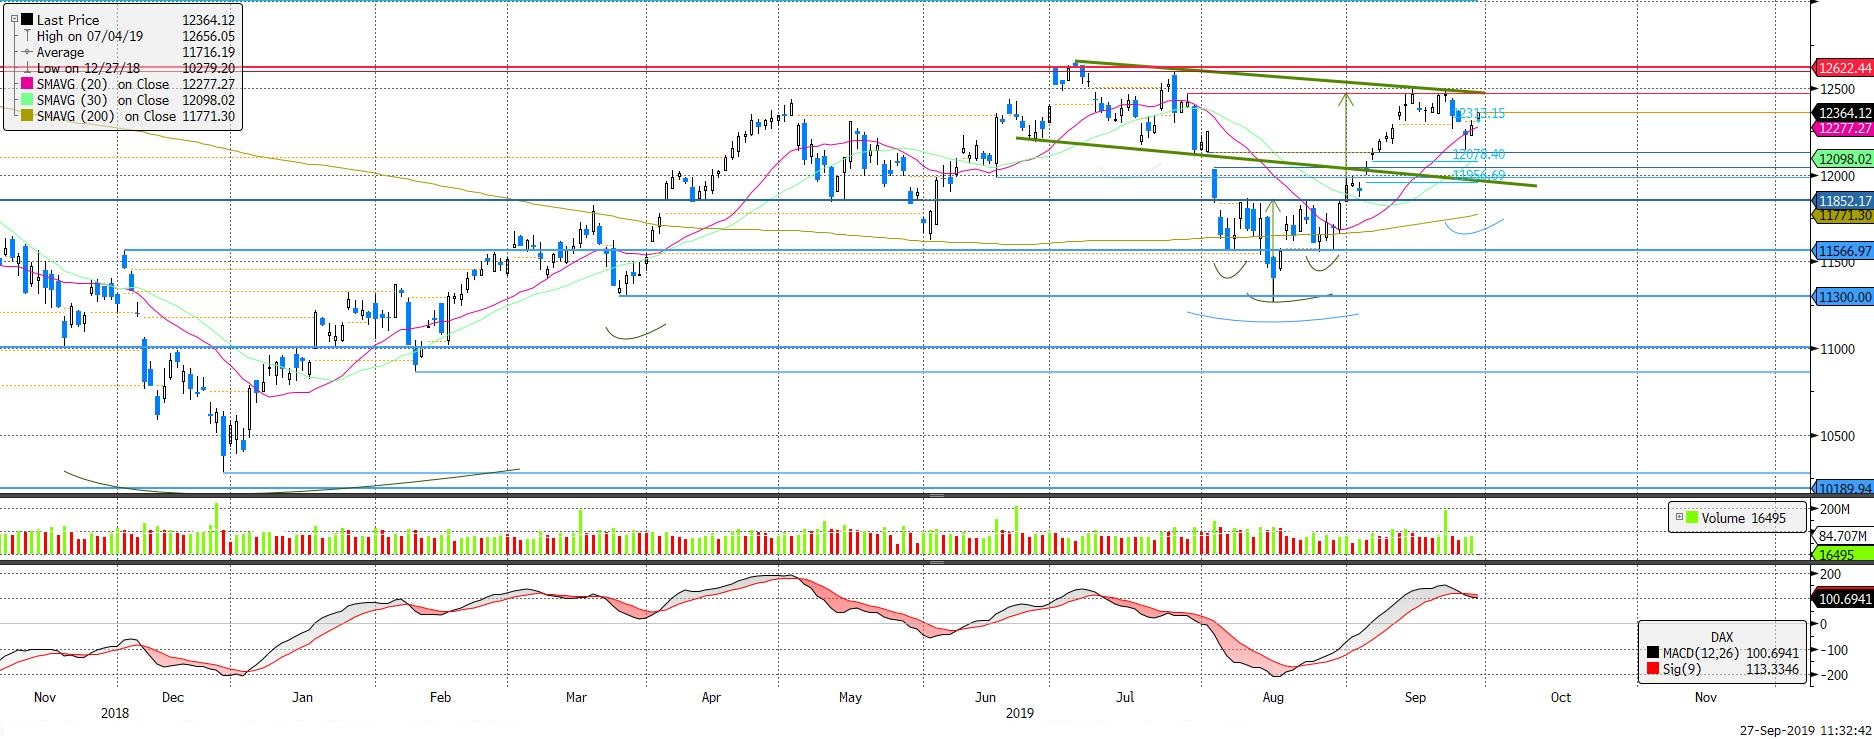Click the 12656.05 high value in legend
Screen dimensions: 1874x739
point(208,36)
